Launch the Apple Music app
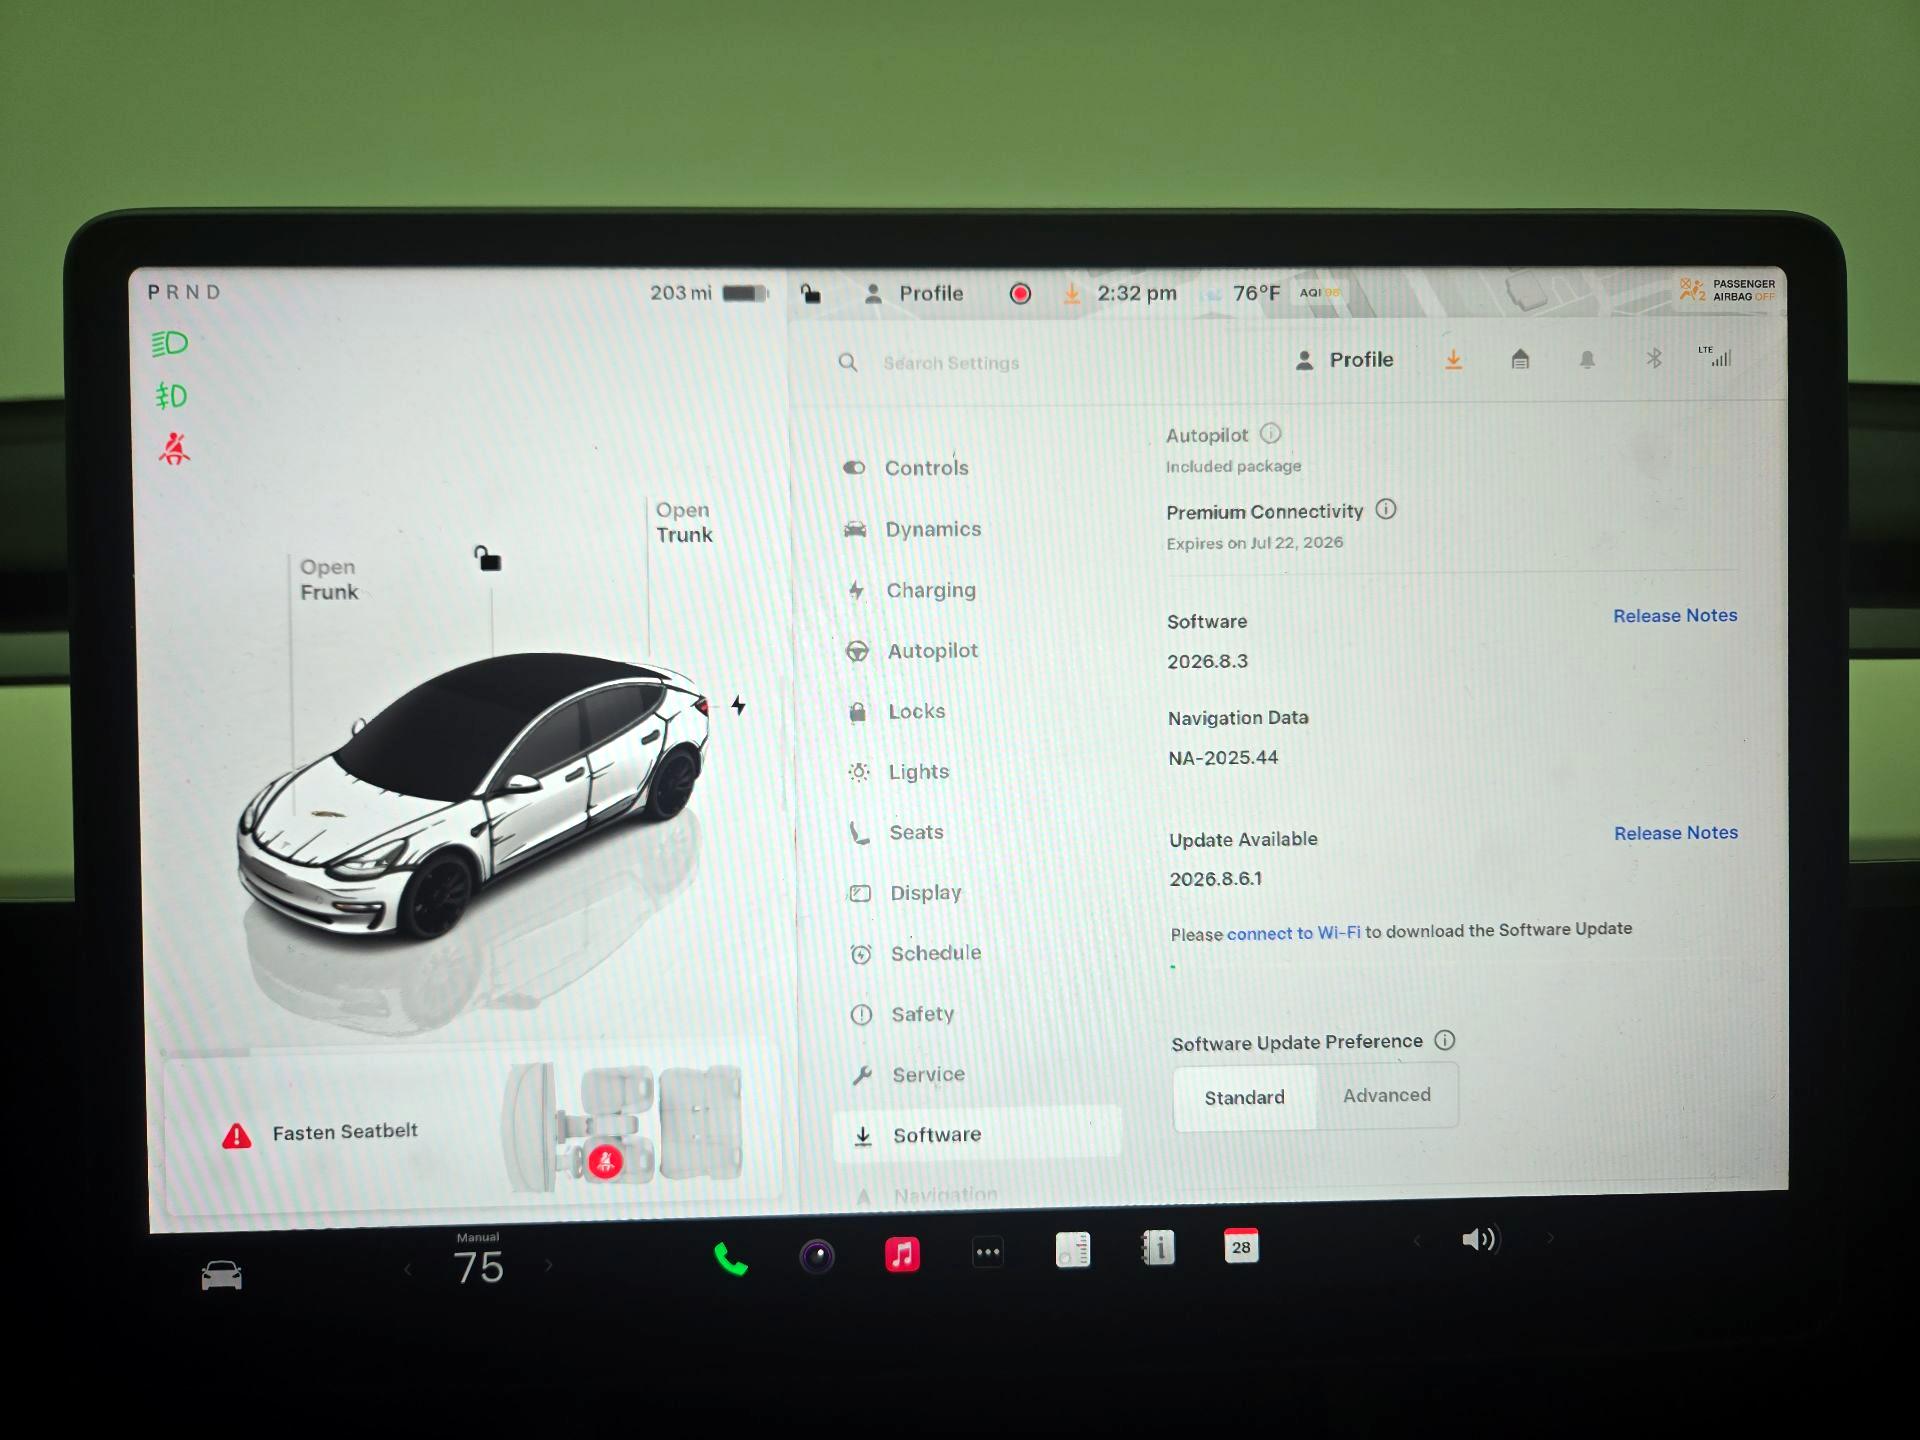 pos(902,1253)
